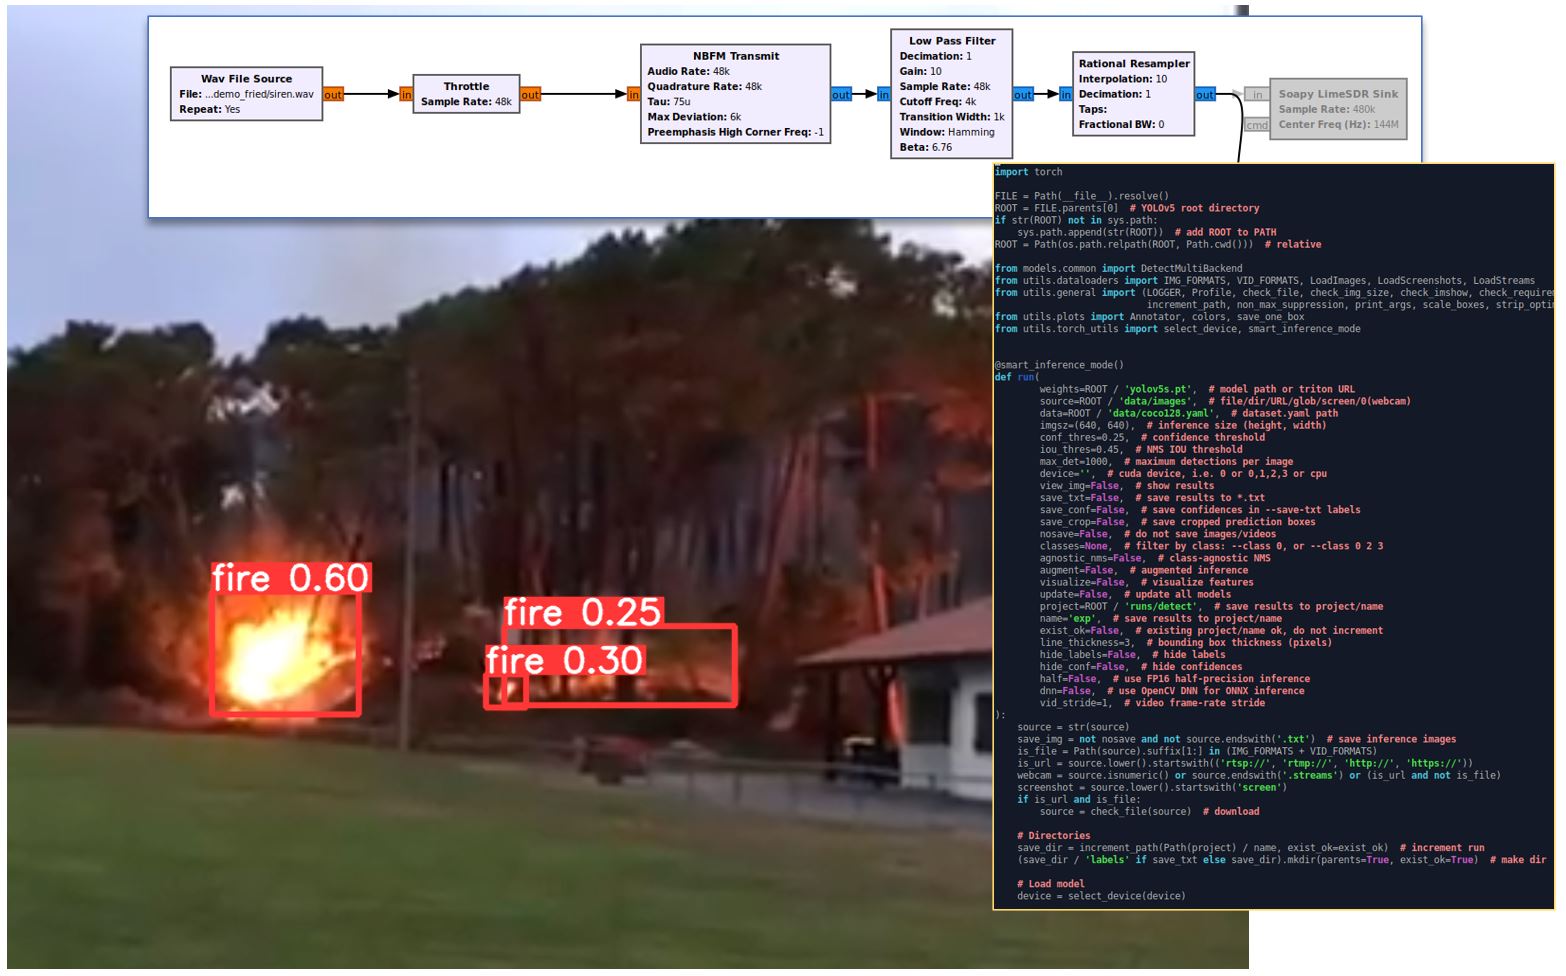Click the fire 0.25 detection label
This screenshot has height=976, width=1566.
pos(582,612)
